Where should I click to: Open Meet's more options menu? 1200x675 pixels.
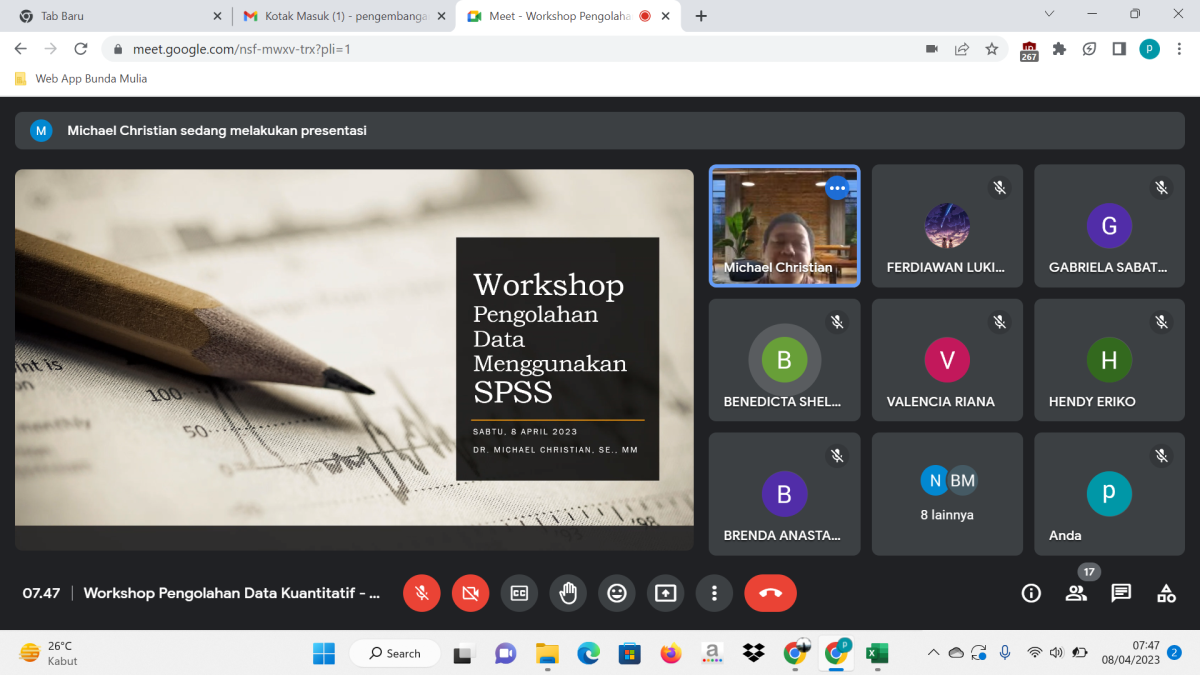pyautogui.click(x=714, y=593)
